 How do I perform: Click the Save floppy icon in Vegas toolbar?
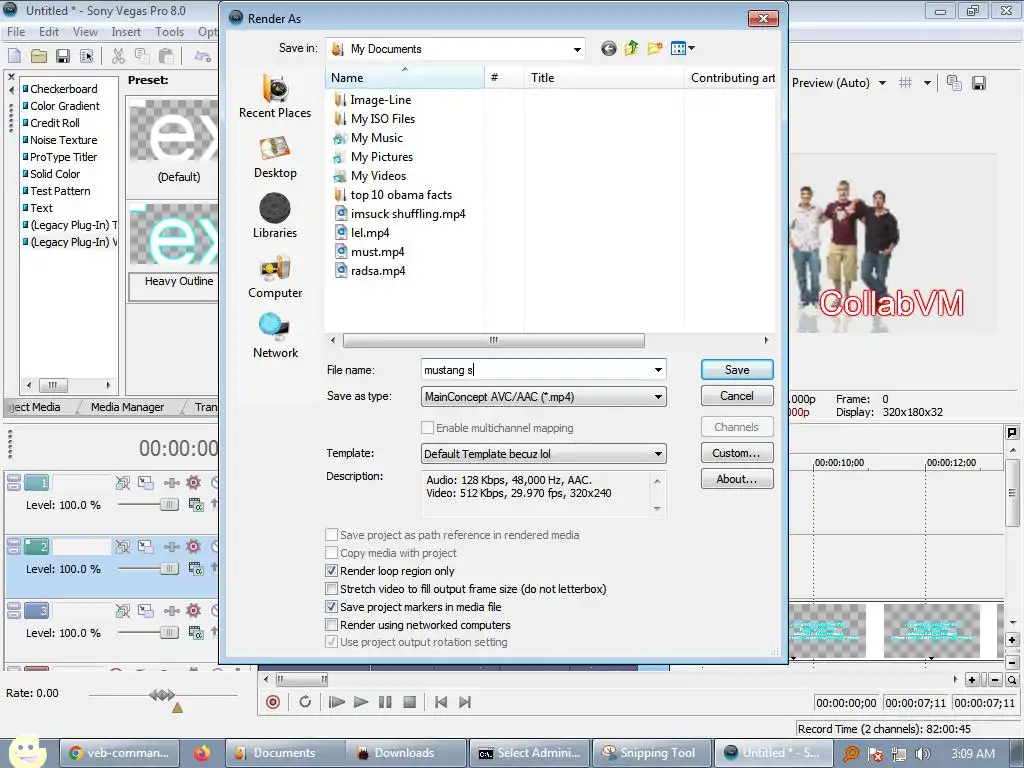(63, 56)
